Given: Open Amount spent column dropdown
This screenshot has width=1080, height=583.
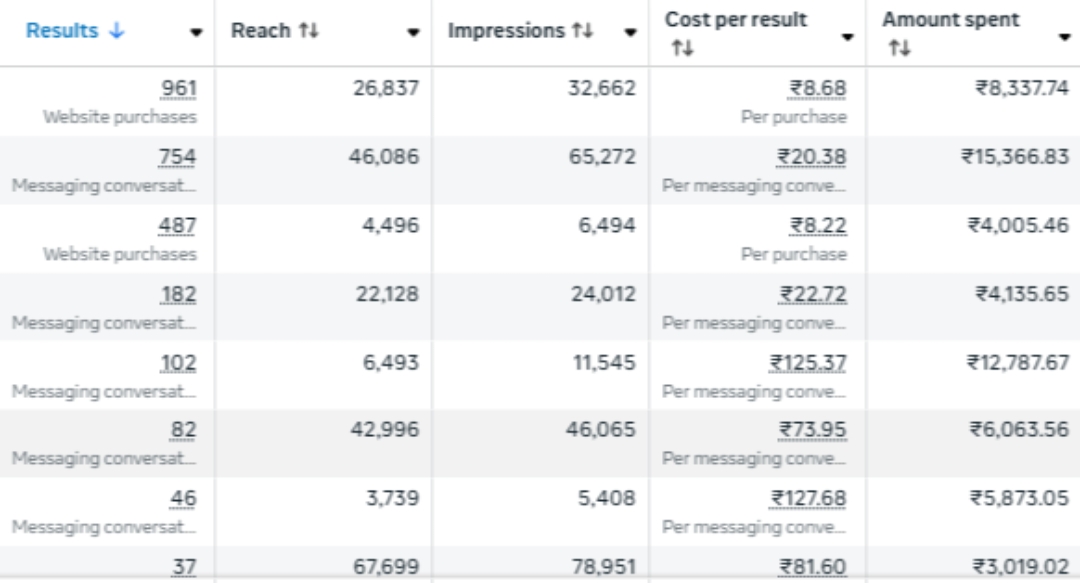Looking at the screenshot, I should click(1064, 37).
